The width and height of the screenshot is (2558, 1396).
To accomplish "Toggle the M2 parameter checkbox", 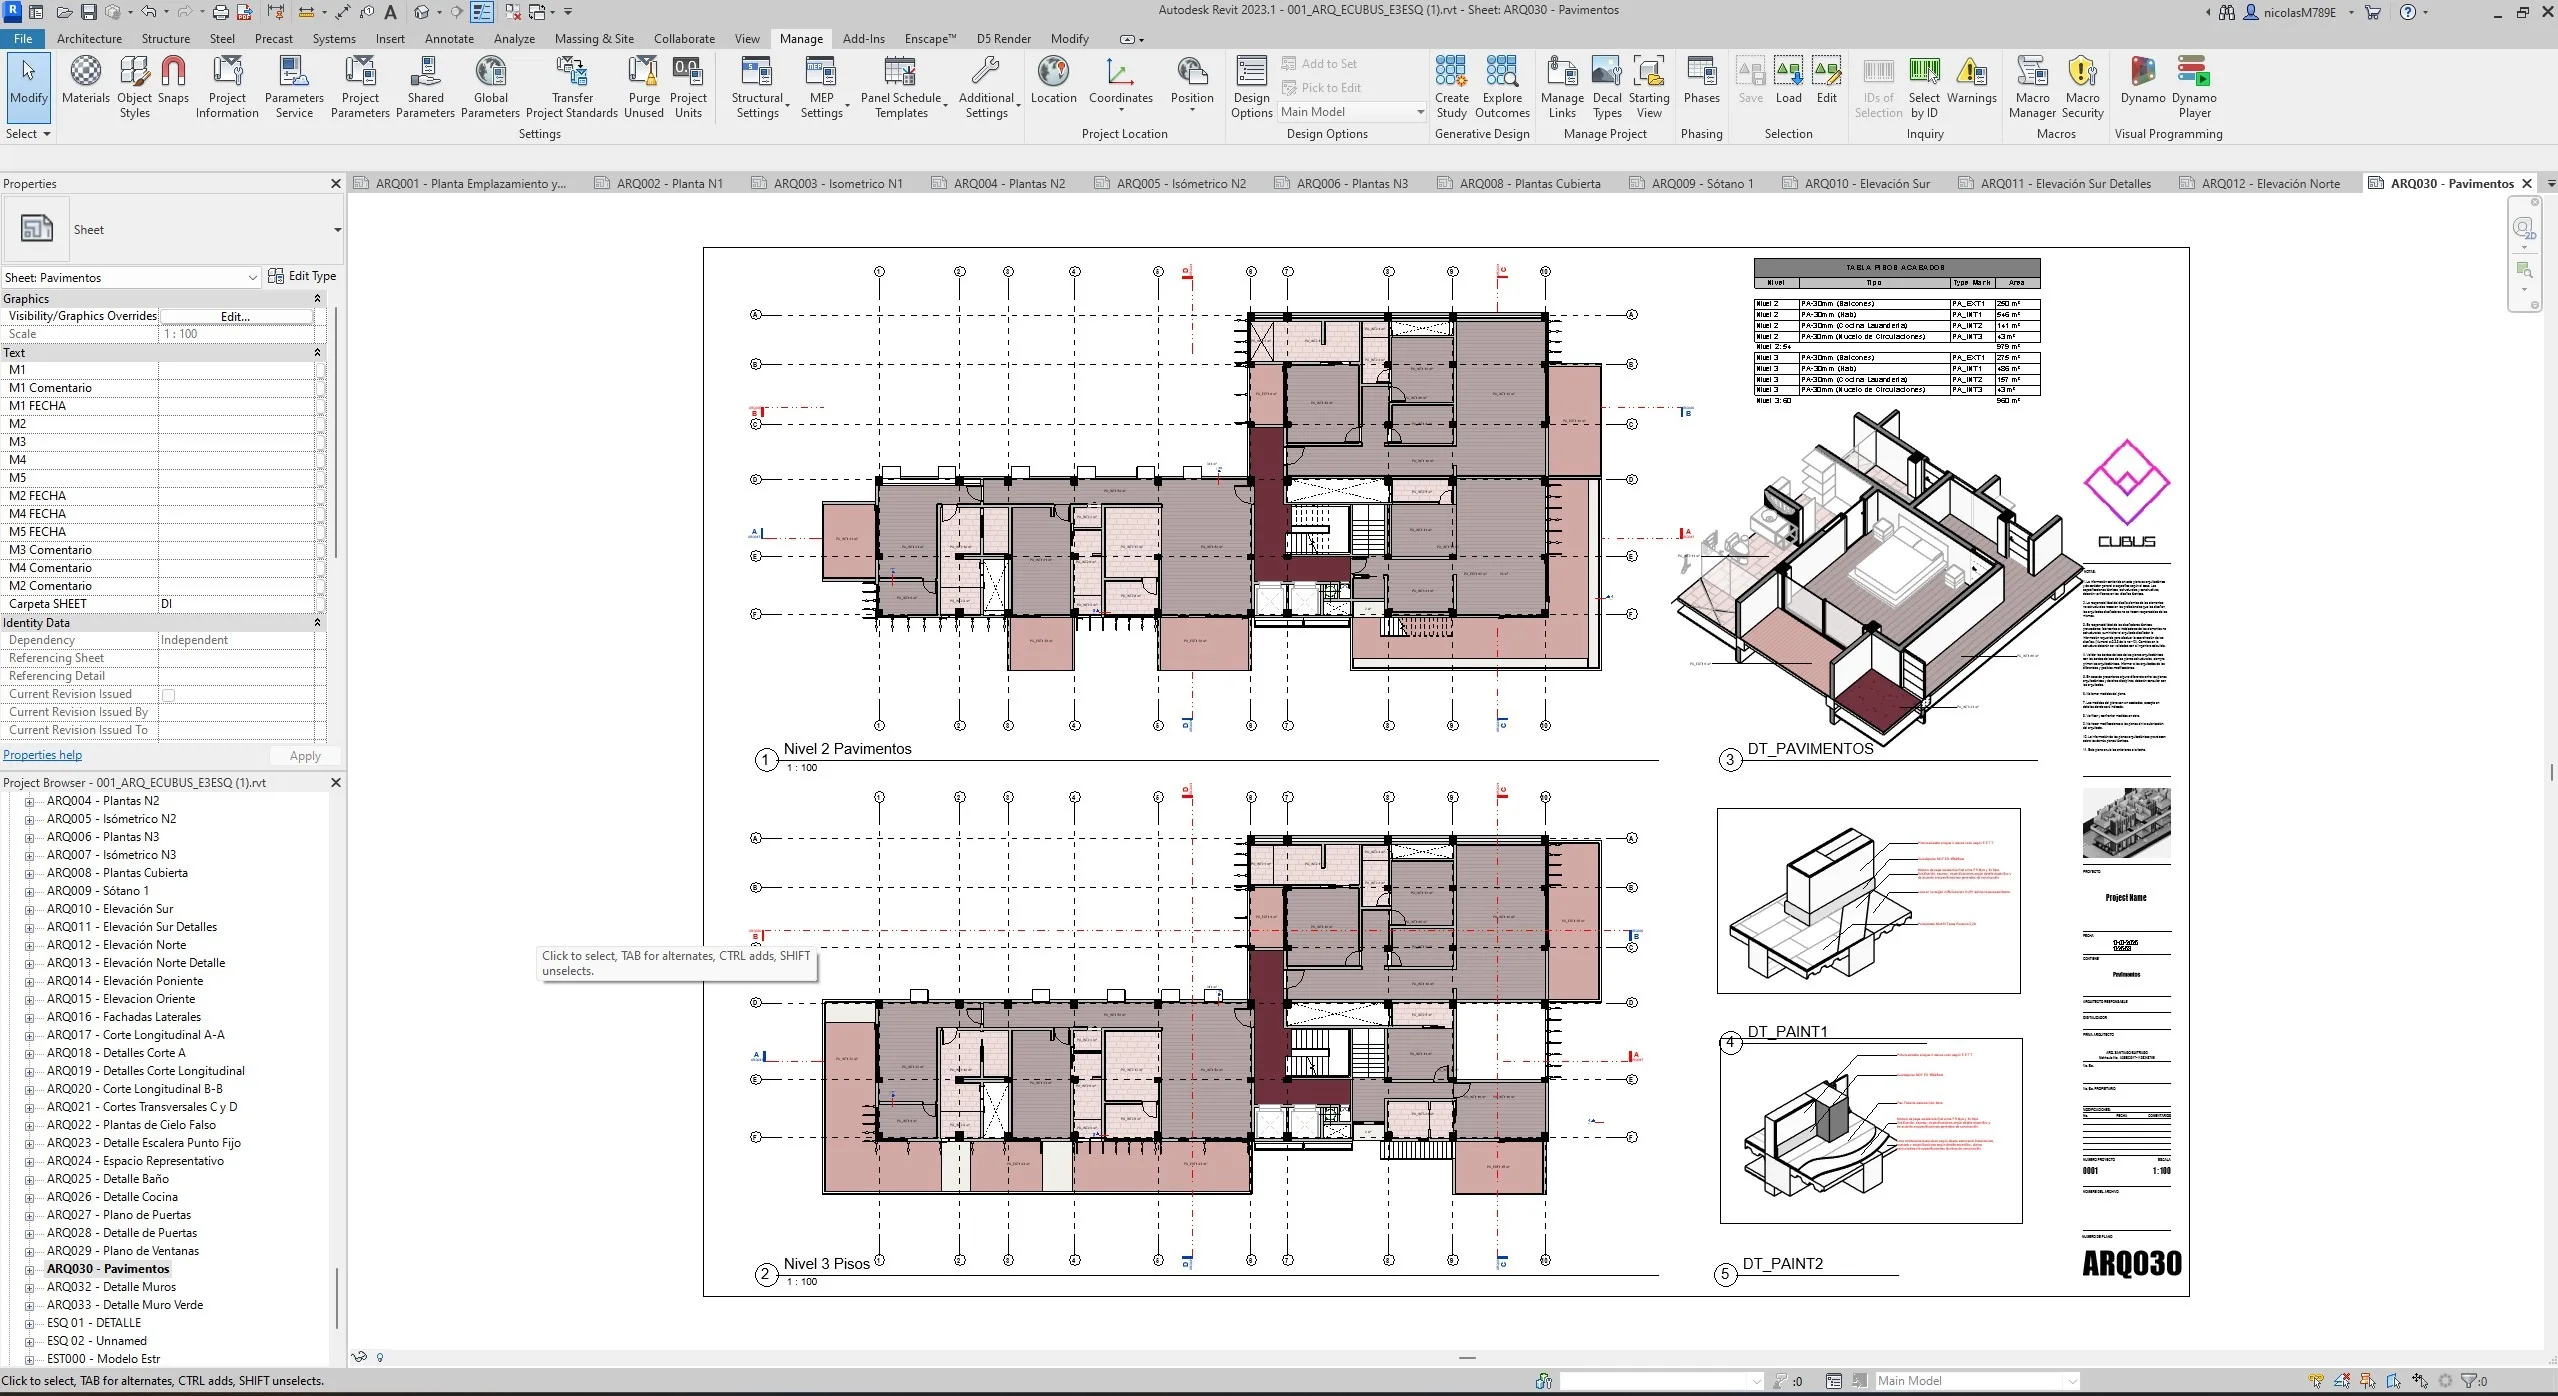I will pyautogui.click(x=320, y=424).
